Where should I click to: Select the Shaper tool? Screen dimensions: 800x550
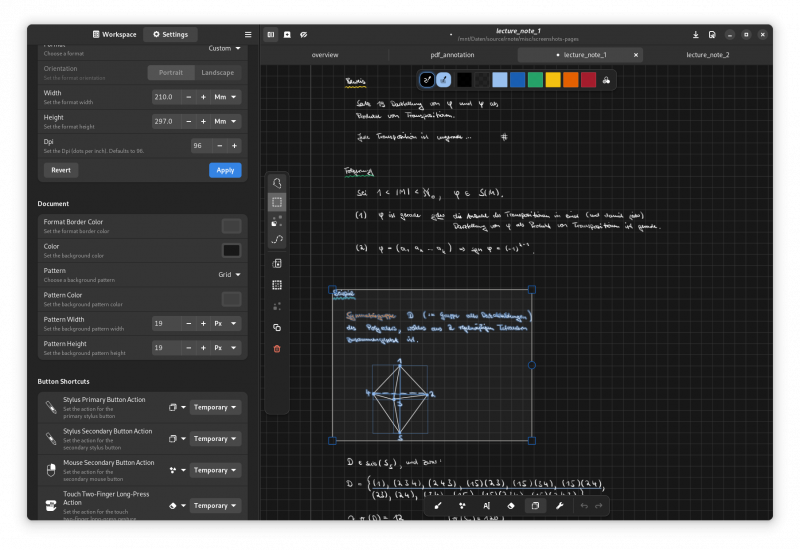coord(462,506)
